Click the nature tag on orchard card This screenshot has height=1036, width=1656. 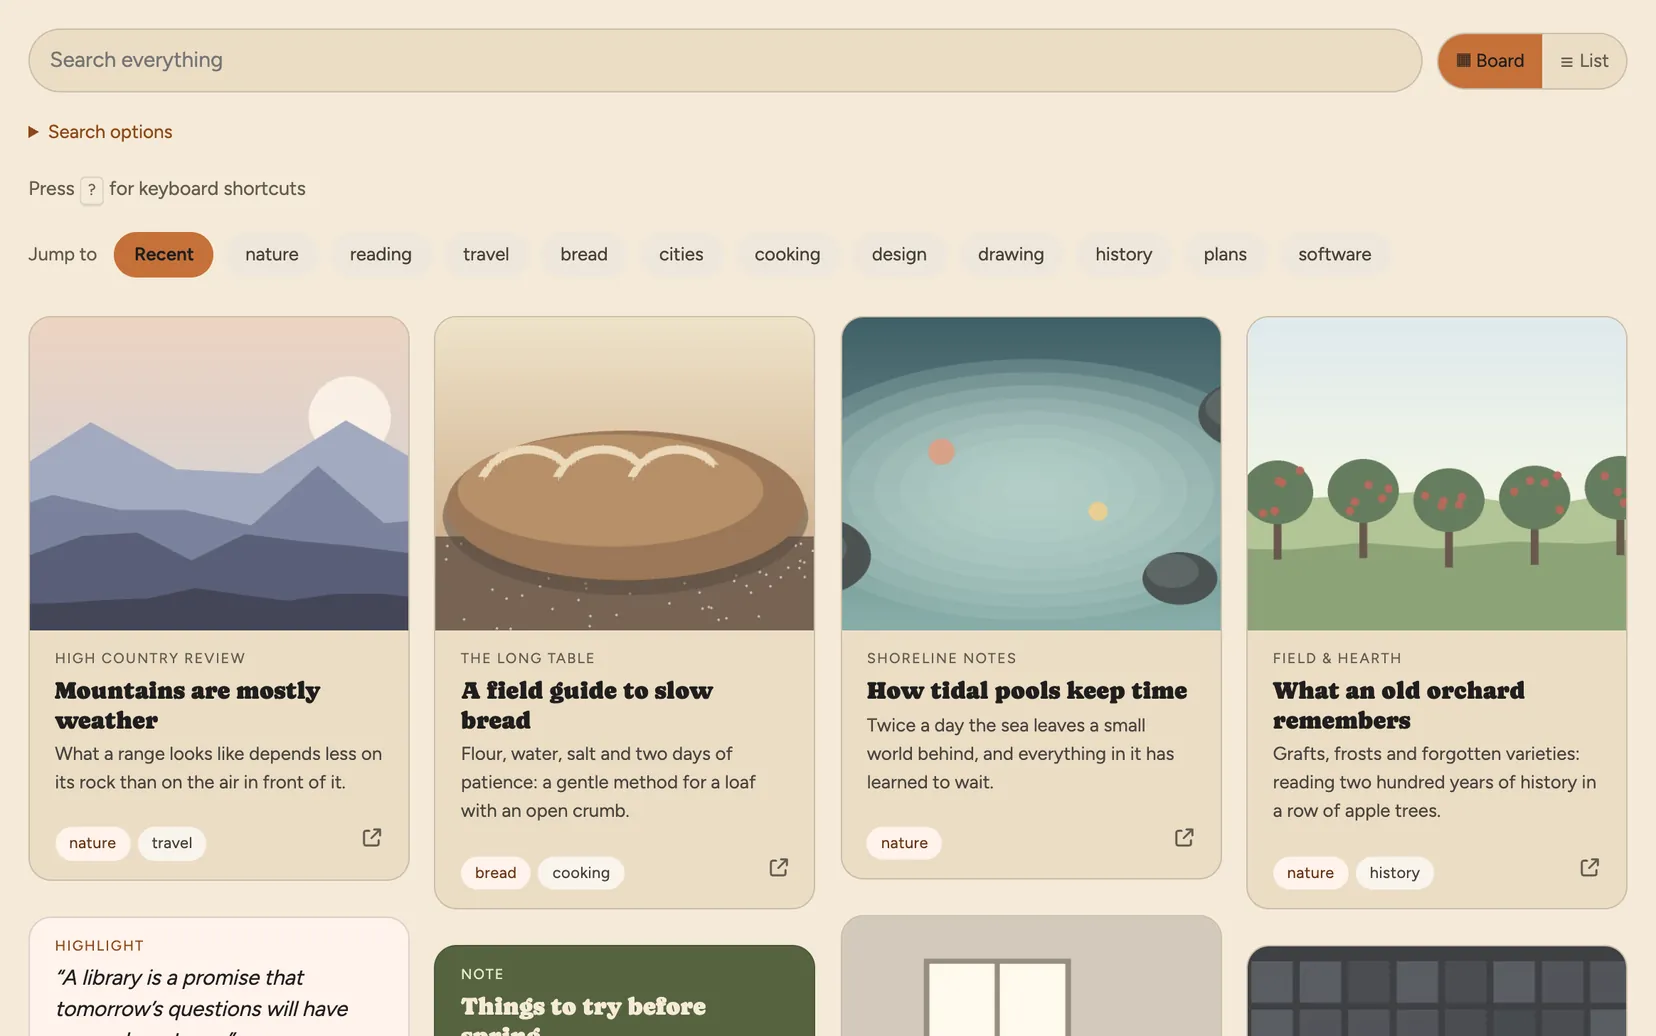(x=1310, y=873)
